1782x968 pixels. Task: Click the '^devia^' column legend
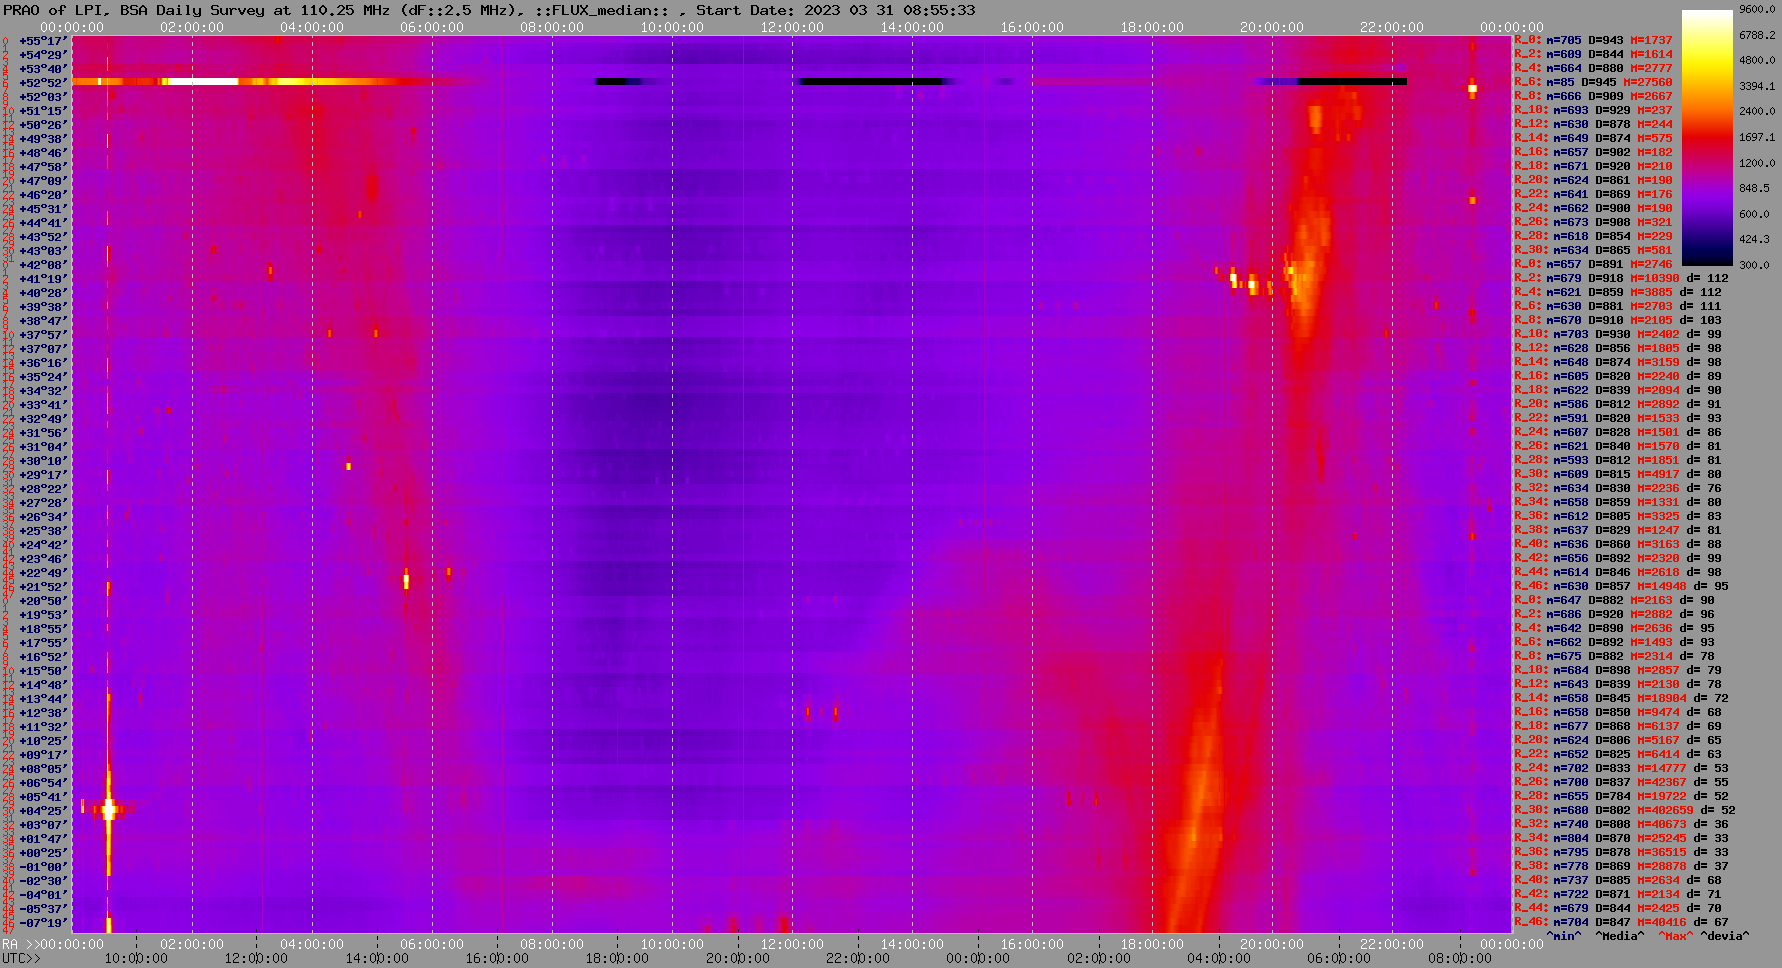pos(1725,936)
